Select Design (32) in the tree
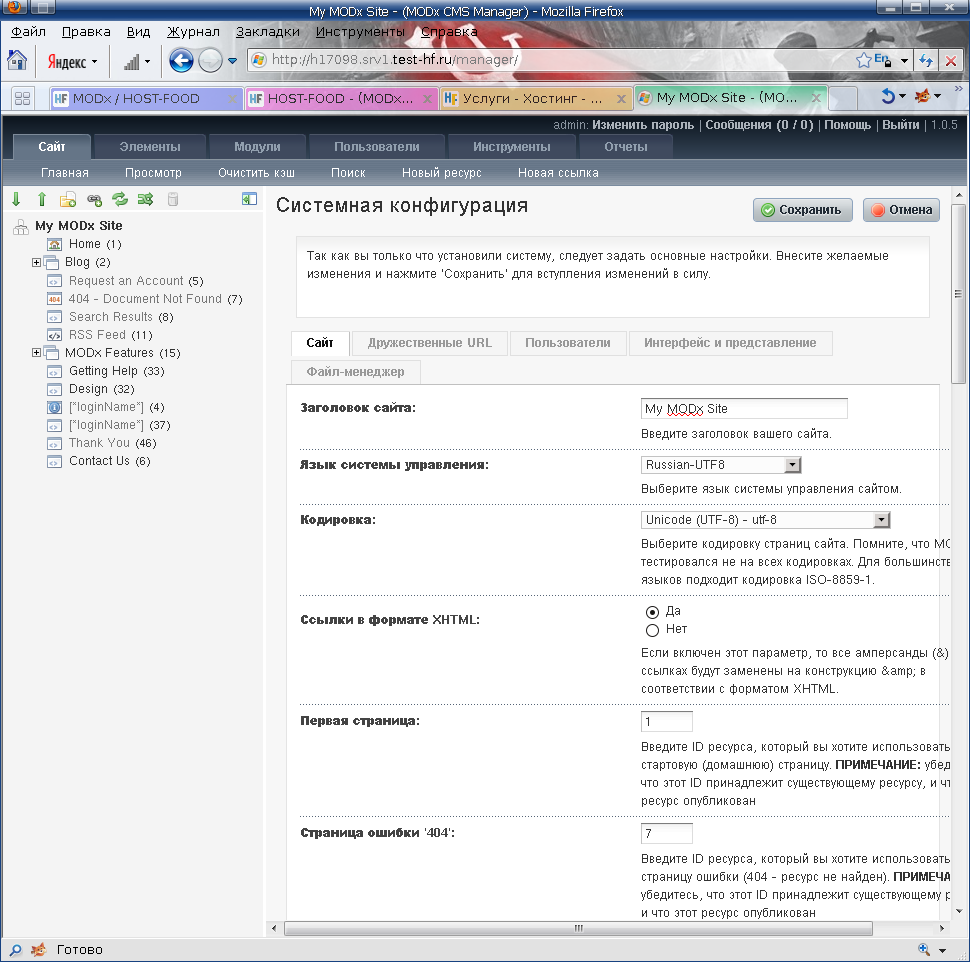Image resolution: width=970 pixels, height=962 pixels. [x=101, y=389]
